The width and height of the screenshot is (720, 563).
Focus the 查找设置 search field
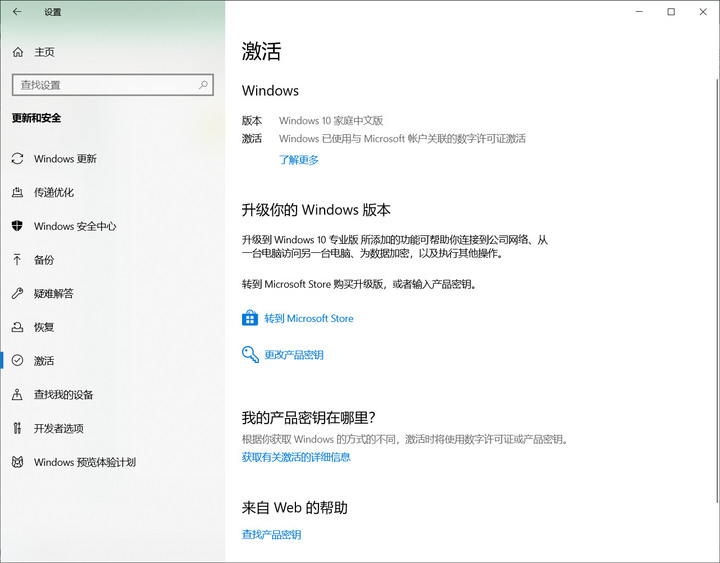pyautogui.click(x=112, y=85)
